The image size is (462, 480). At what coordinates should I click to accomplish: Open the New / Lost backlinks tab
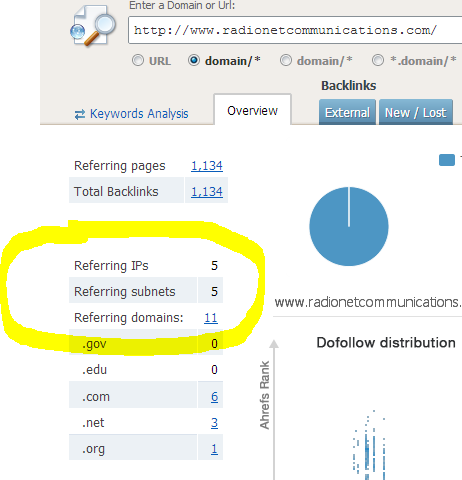pyautogui.click(x=416, y=112)
